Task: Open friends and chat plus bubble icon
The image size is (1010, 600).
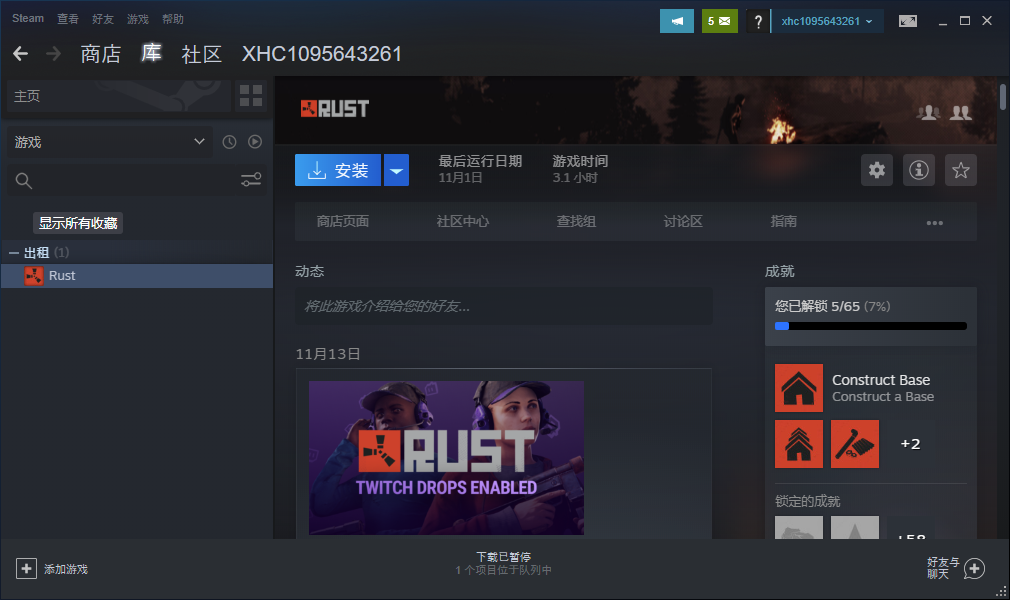Action: coord(975,568)
